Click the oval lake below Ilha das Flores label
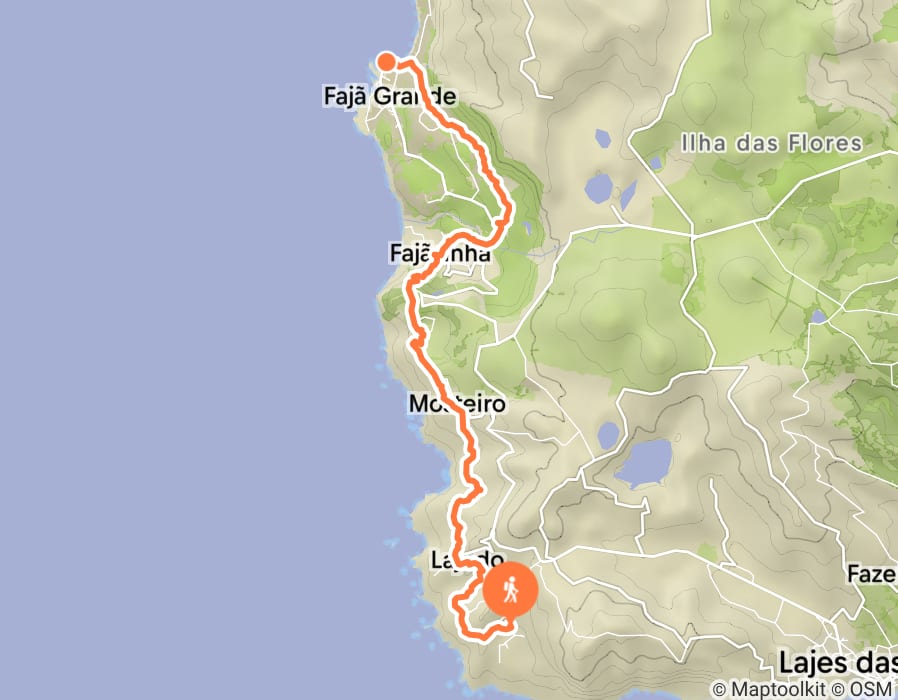Screen dimensions: 898x700 [599, 188]
